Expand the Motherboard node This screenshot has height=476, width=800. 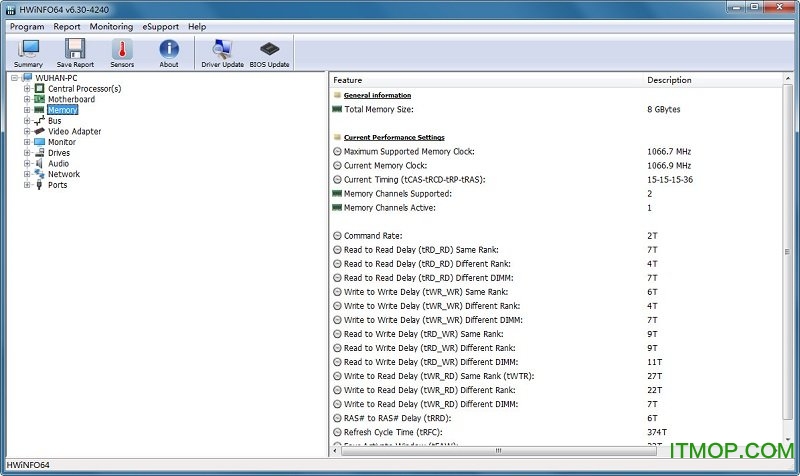[27, 99]
